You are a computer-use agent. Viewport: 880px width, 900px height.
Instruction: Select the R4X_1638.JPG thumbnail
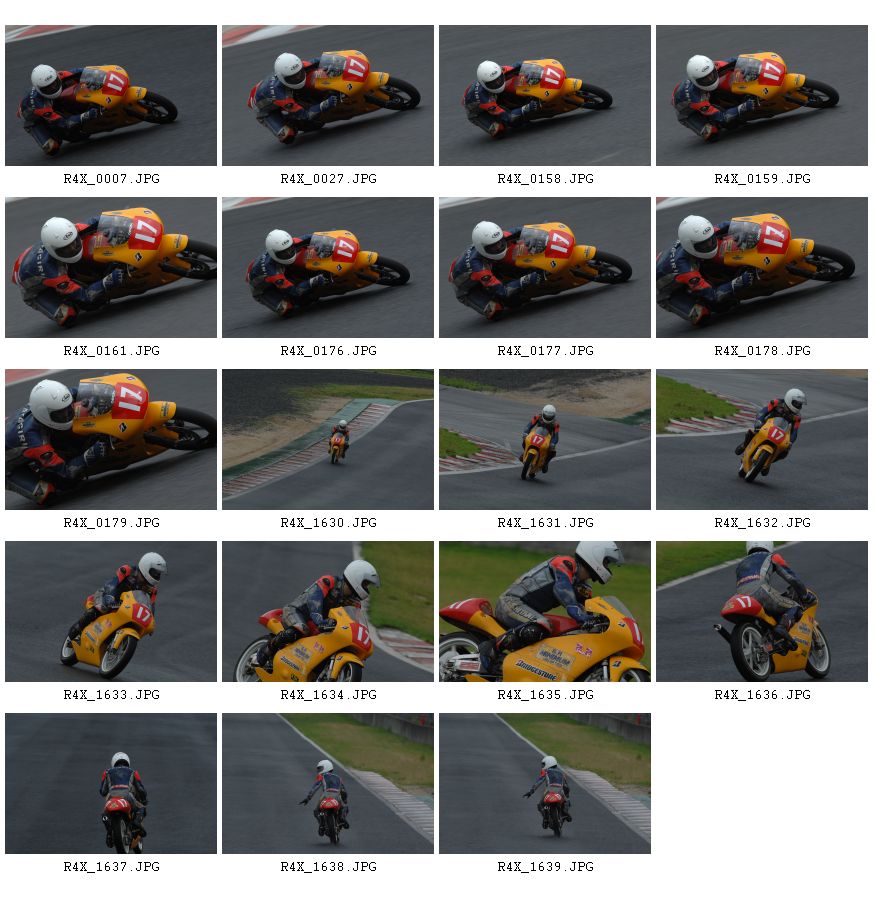coord(328,783)
